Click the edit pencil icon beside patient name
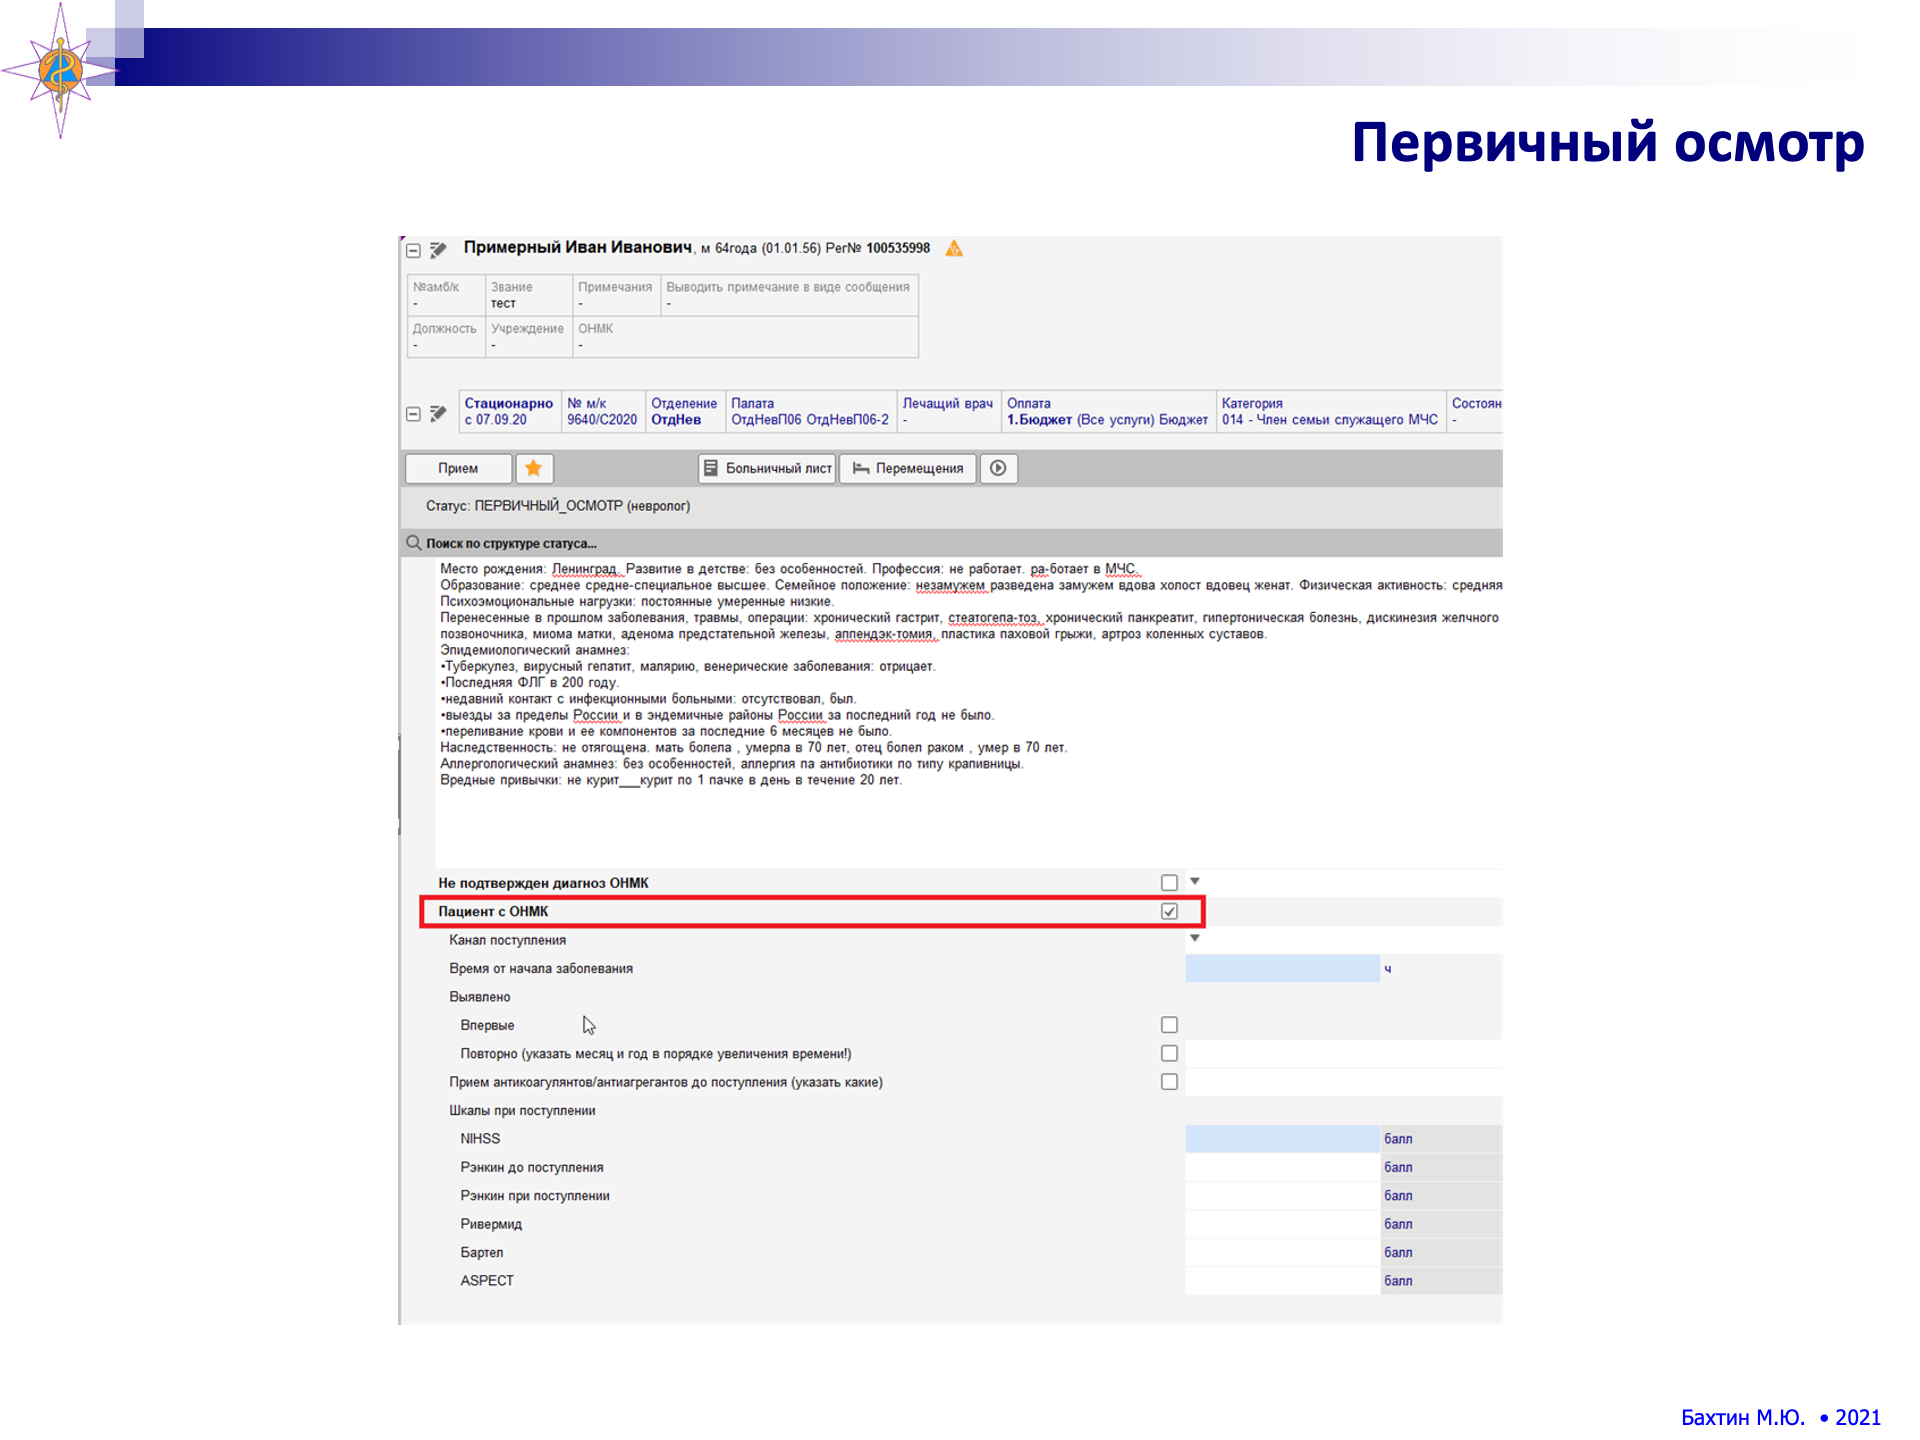Viewport: 1920px width, 1440px height. [438, 249]
